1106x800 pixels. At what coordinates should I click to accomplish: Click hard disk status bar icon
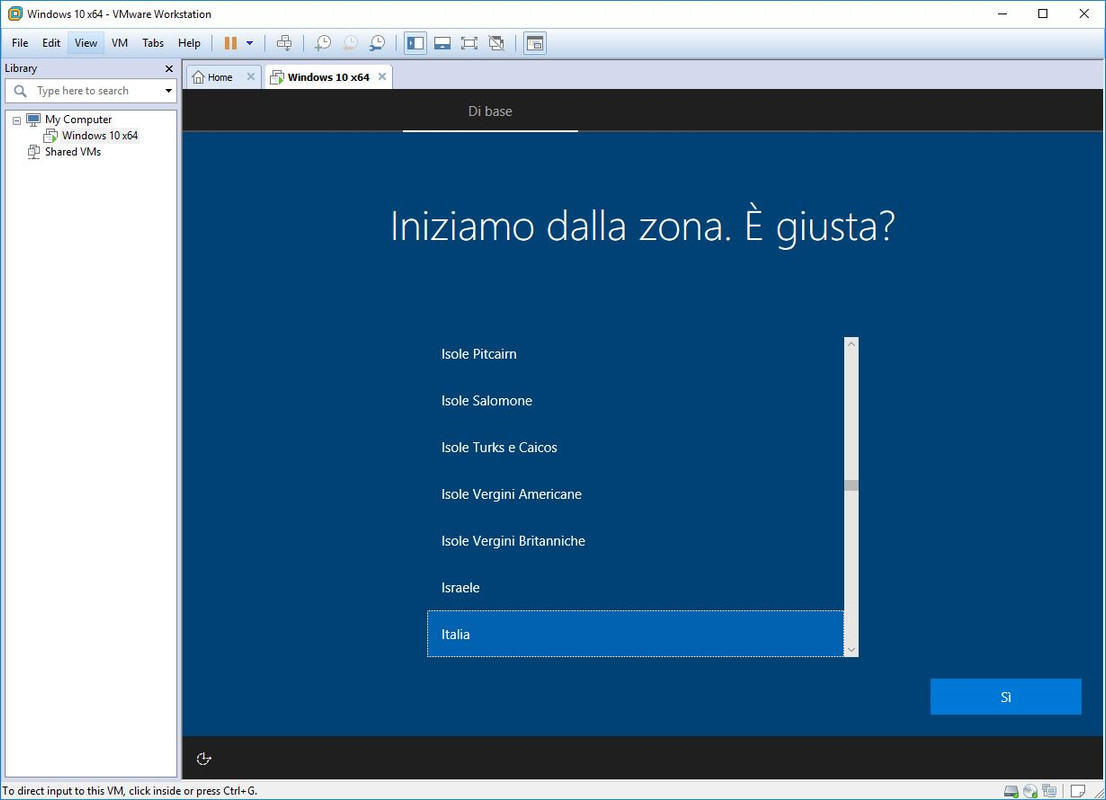(1011, 792)
